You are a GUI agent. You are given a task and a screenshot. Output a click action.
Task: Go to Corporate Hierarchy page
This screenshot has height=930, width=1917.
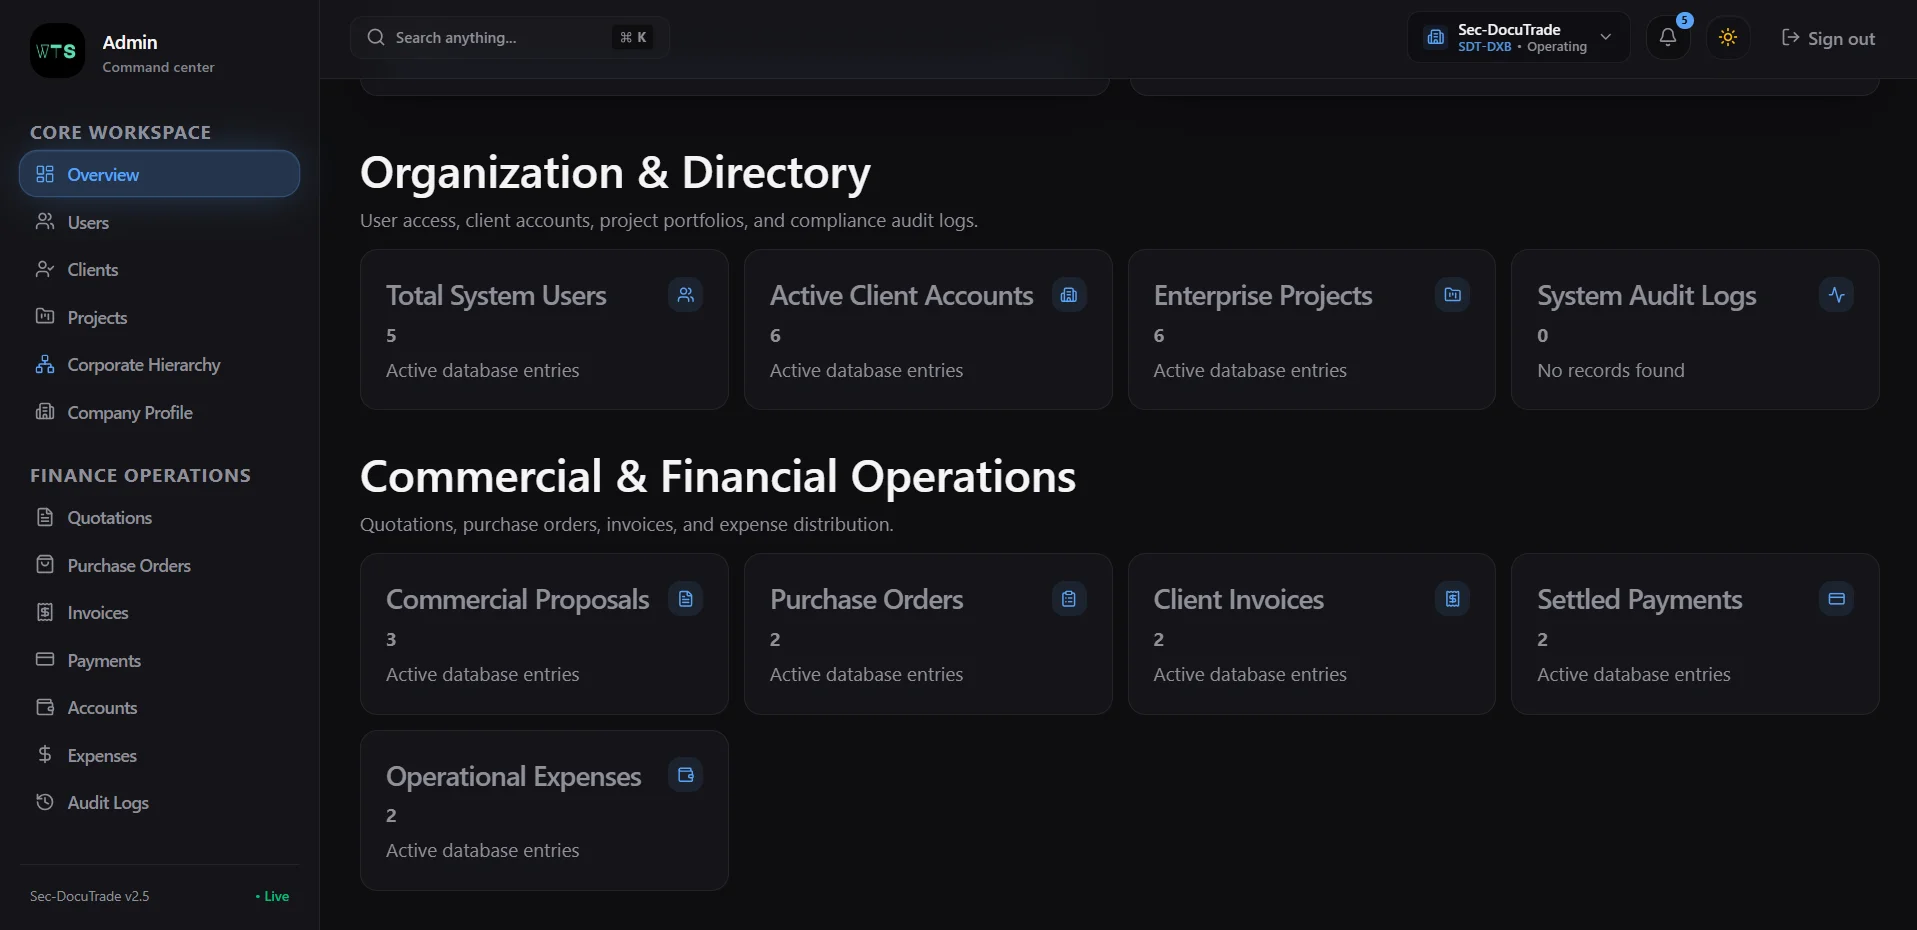(159, 365)
